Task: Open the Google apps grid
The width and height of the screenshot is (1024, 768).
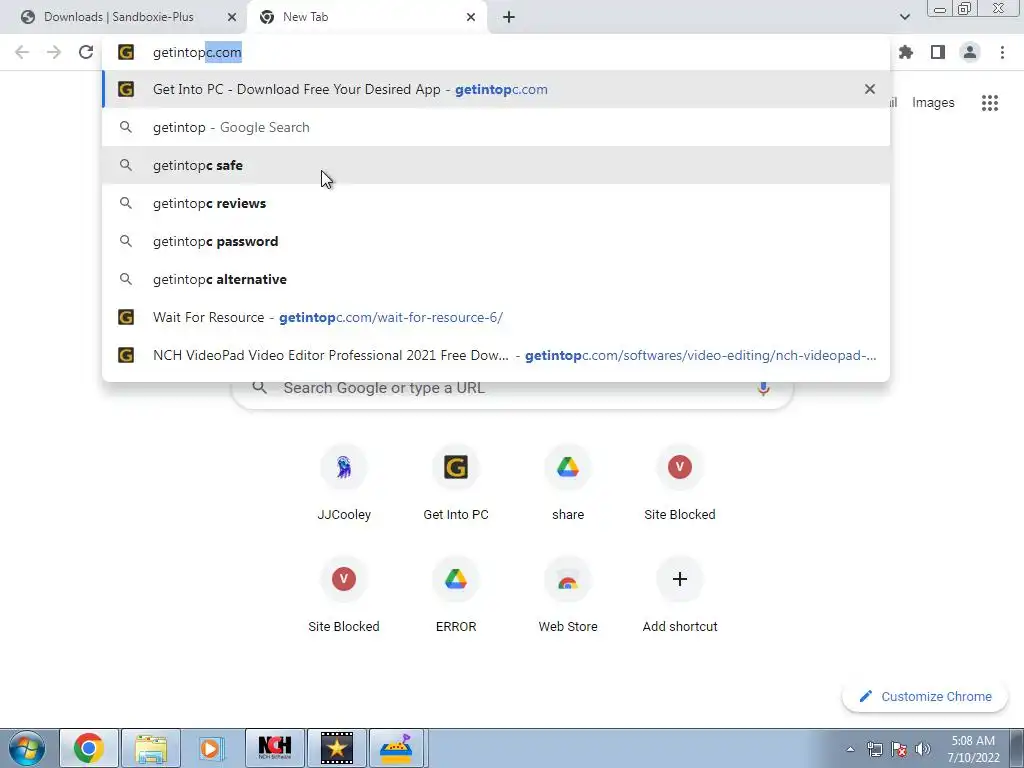Action: 990,103
